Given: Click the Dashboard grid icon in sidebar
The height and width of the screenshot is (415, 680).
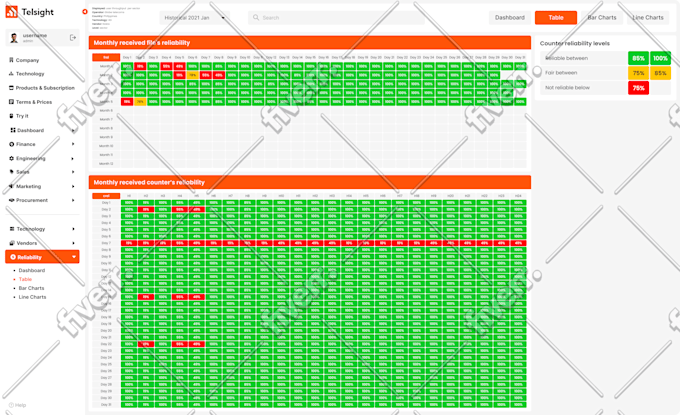Looking at the screenshot, I should coord(13,130).
